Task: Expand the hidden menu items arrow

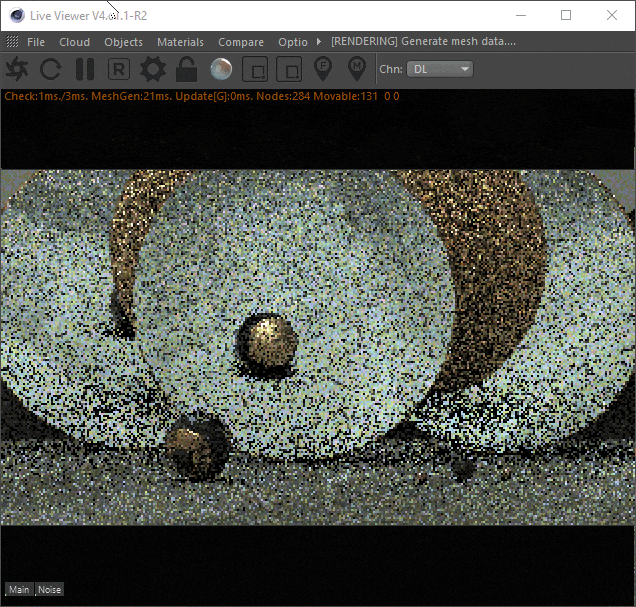Action: click(x=319, y=42)
